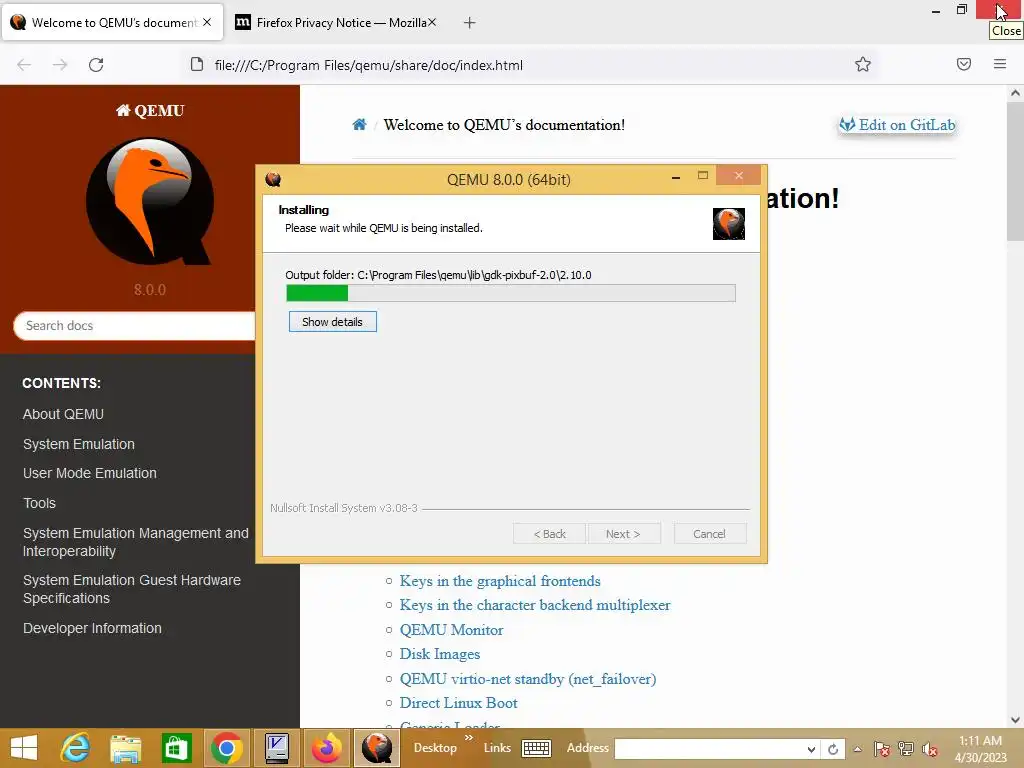1024x768 pixels.
Task: Open the Disk Images link
Action: 440,654
